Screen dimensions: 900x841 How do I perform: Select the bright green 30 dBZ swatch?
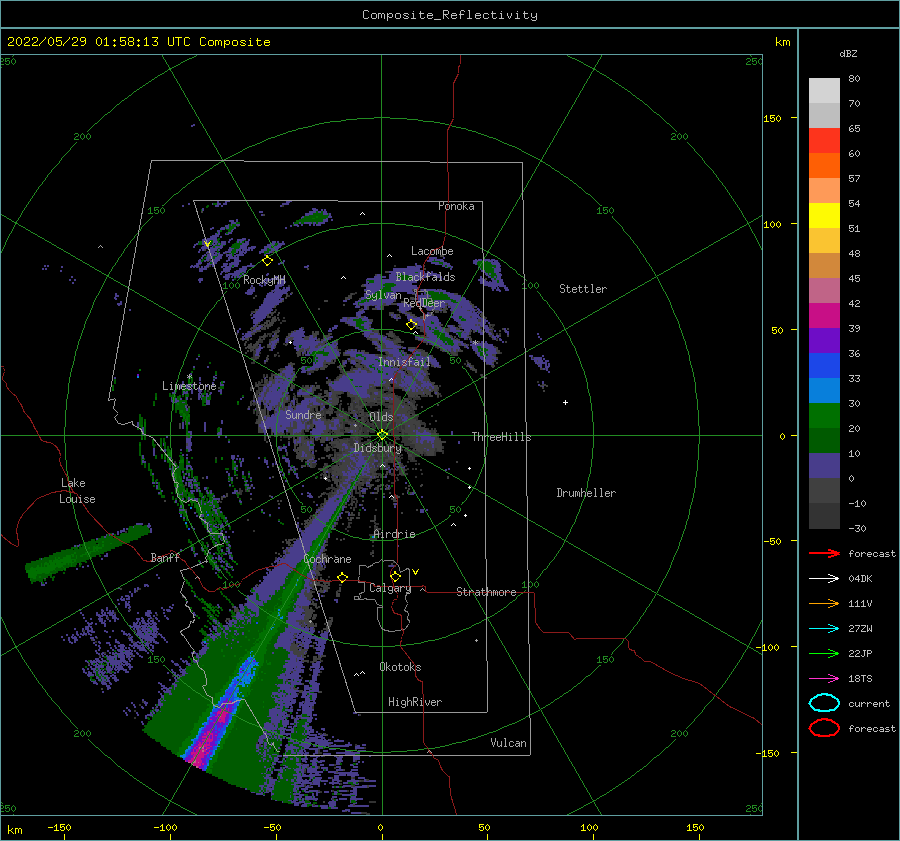tap(824, 415)
